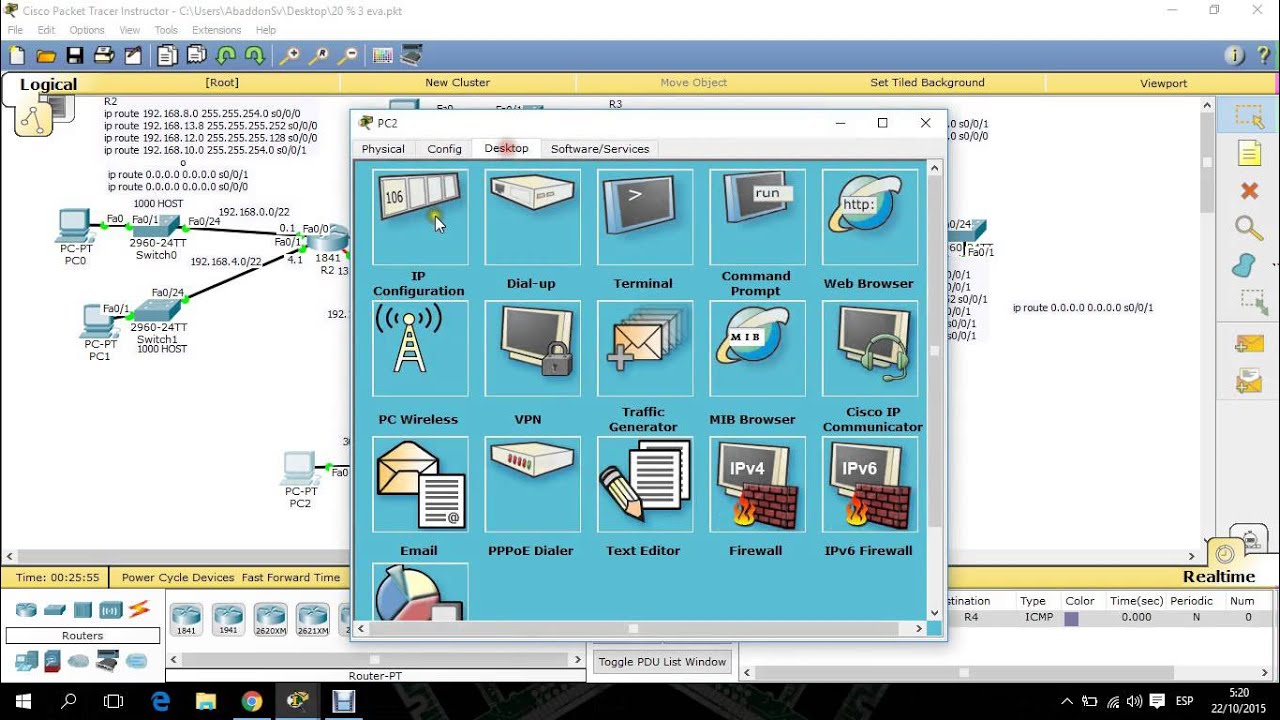The height and width of the screenshot is (720, 1280).
Task: Save the file with floppy icon
Action: 75,56
